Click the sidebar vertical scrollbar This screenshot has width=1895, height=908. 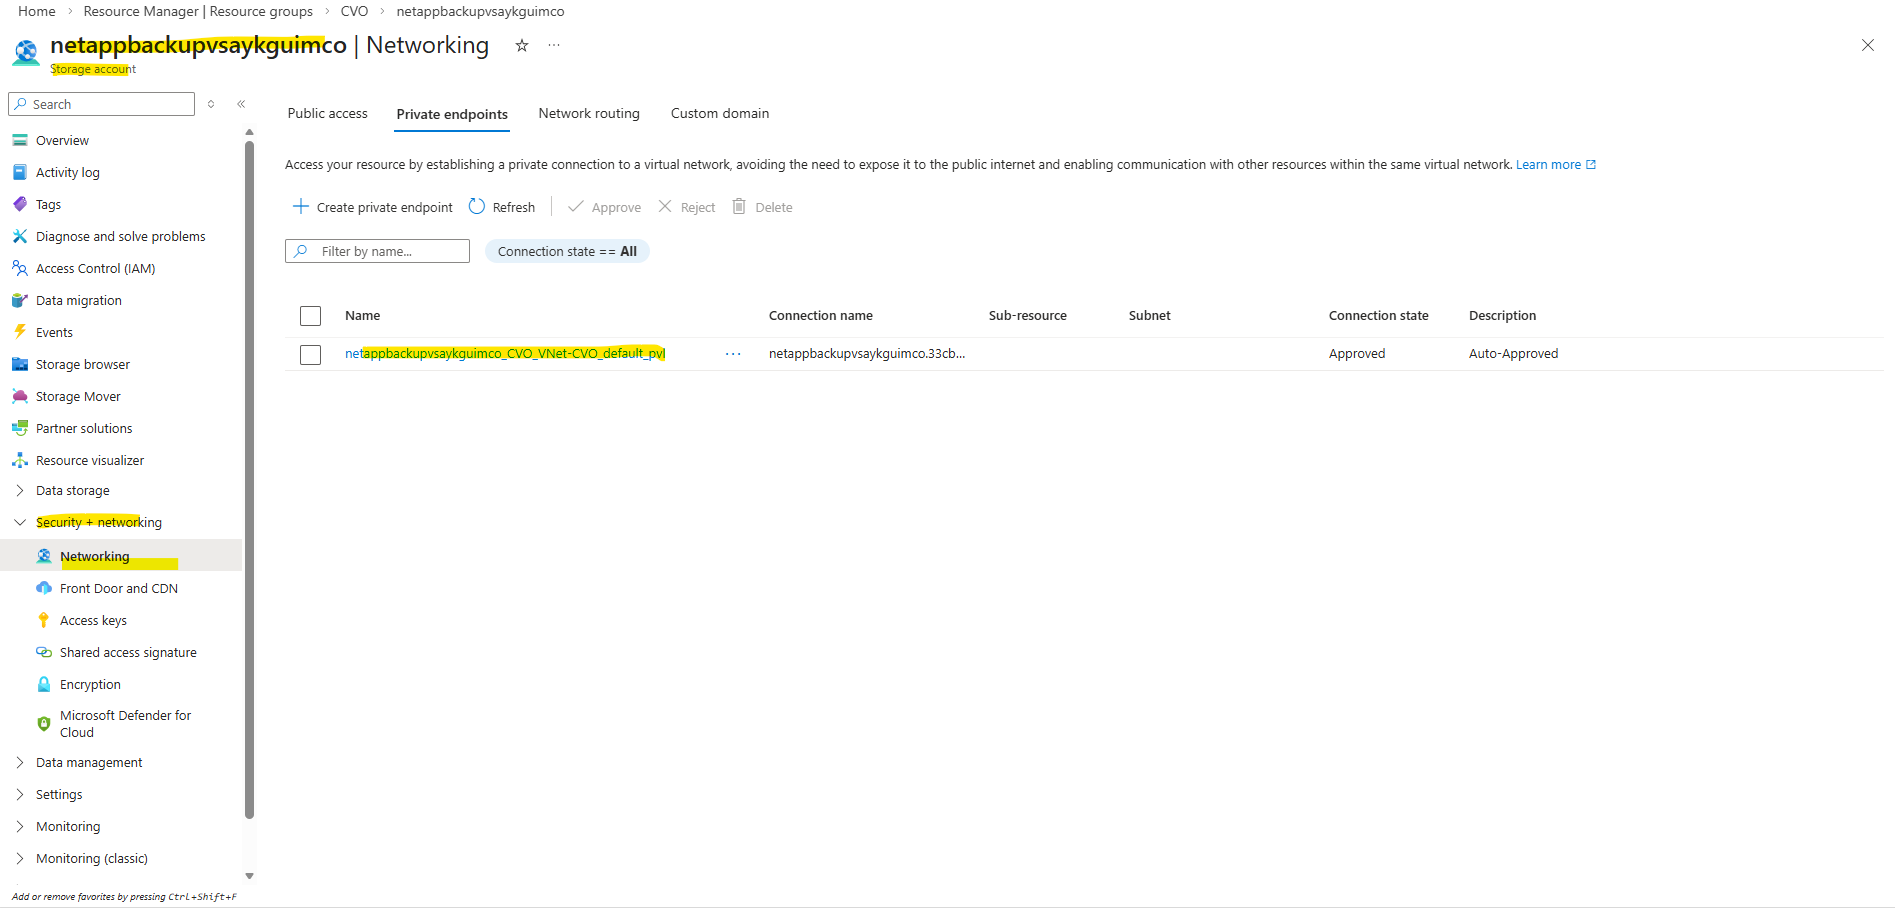pyautogui.click(x=249, y=480)
